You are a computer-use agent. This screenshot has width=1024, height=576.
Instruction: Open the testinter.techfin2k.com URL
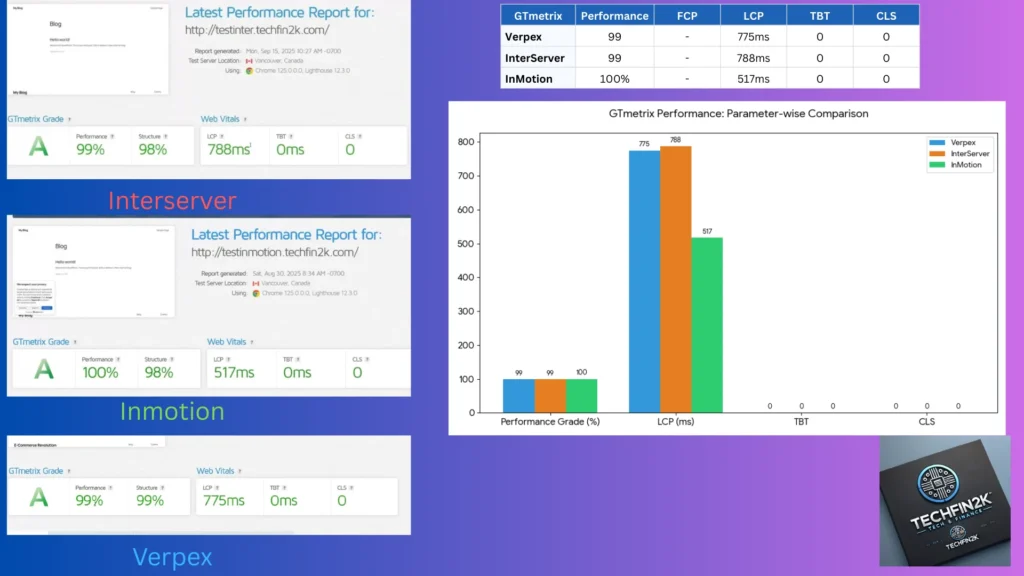pos(257,30)
